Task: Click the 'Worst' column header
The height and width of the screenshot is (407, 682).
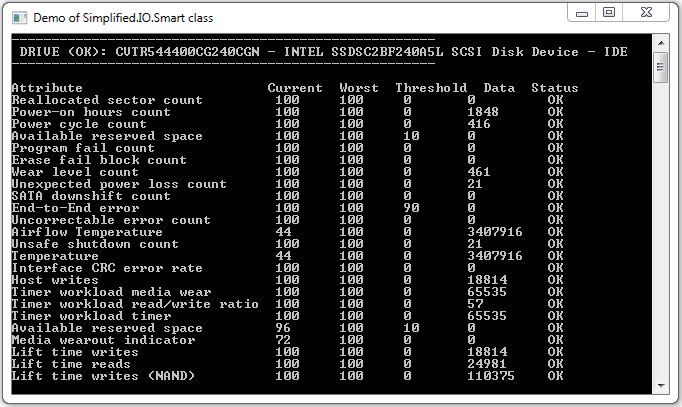Action: coord(359,88)
